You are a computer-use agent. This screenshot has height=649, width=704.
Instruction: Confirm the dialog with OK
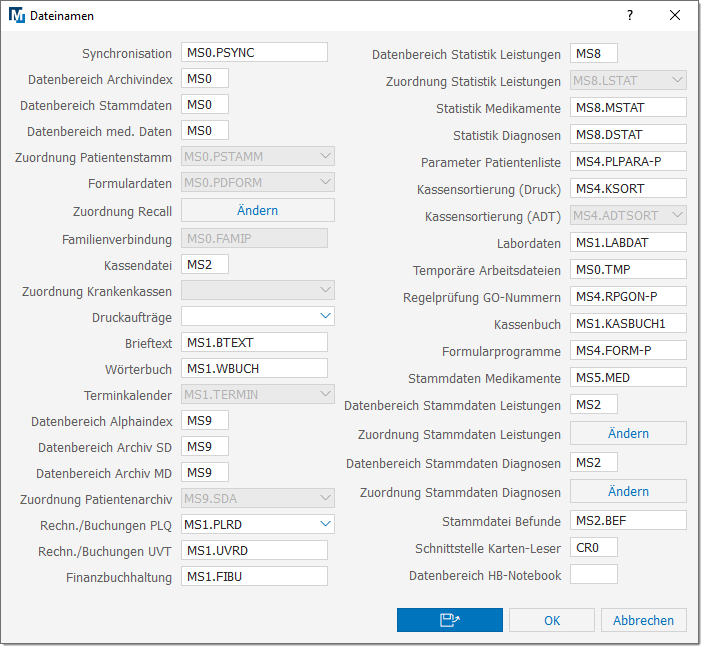pos(551,620)
